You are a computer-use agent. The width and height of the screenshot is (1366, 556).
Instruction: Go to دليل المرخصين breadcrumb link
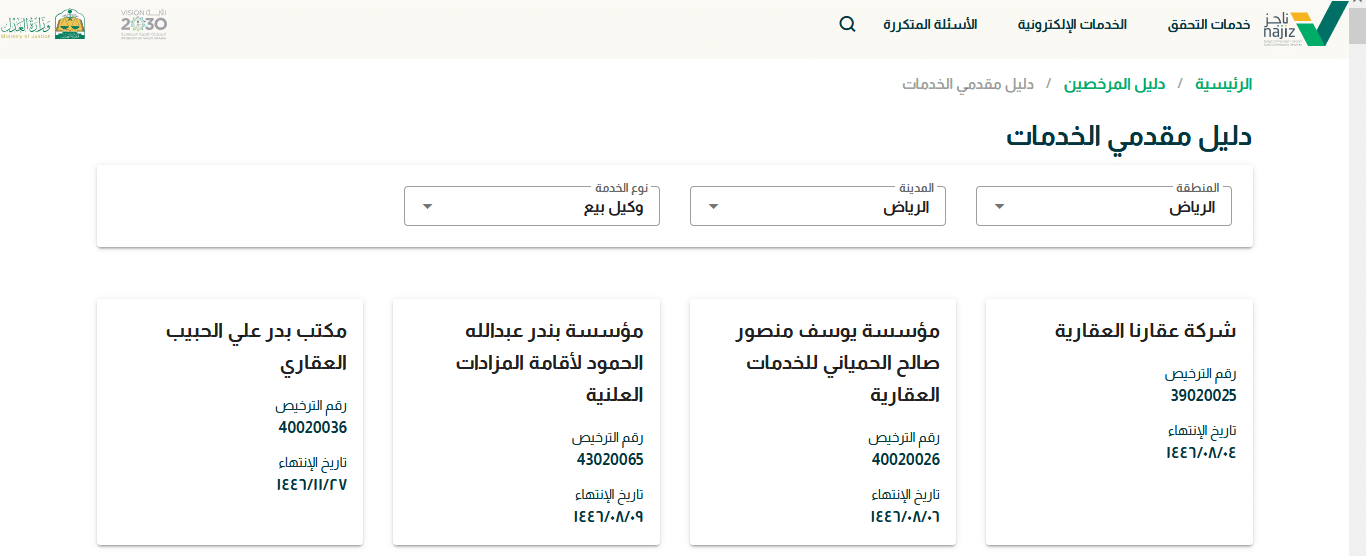point(1114,84)
